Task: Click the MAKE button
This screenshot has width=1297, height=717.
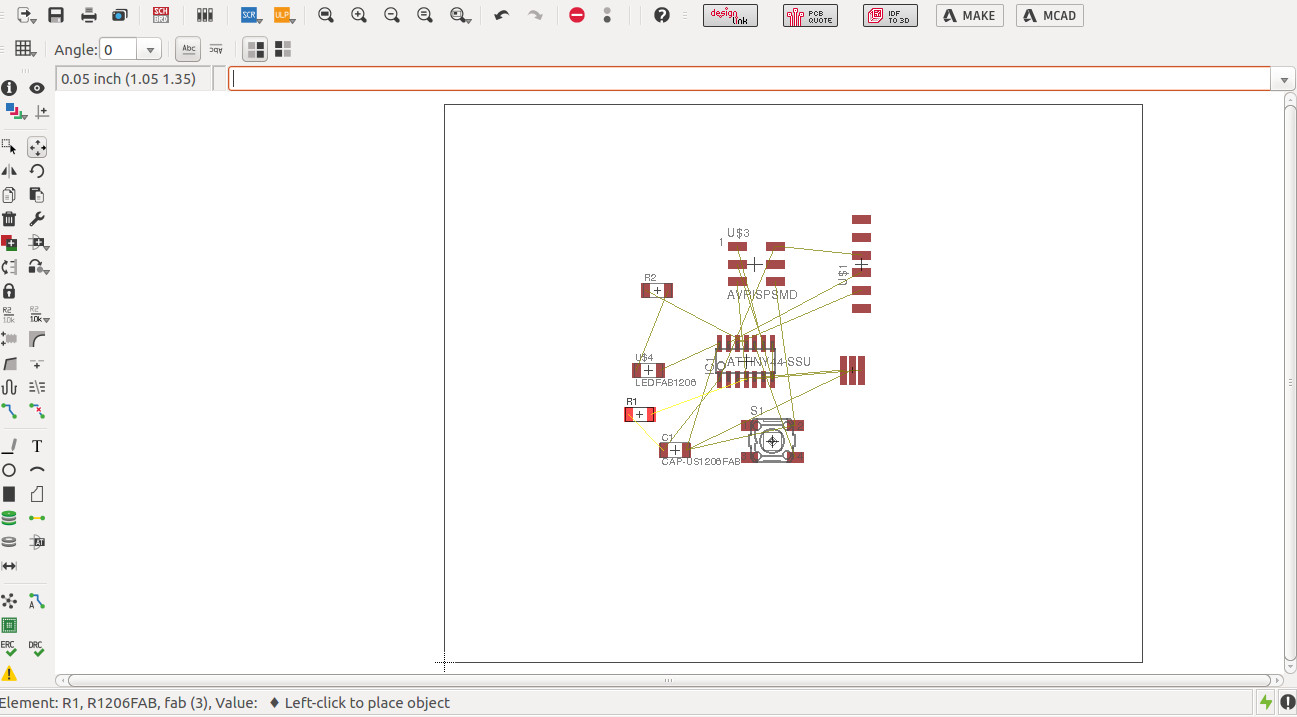Action: [970, 15]
